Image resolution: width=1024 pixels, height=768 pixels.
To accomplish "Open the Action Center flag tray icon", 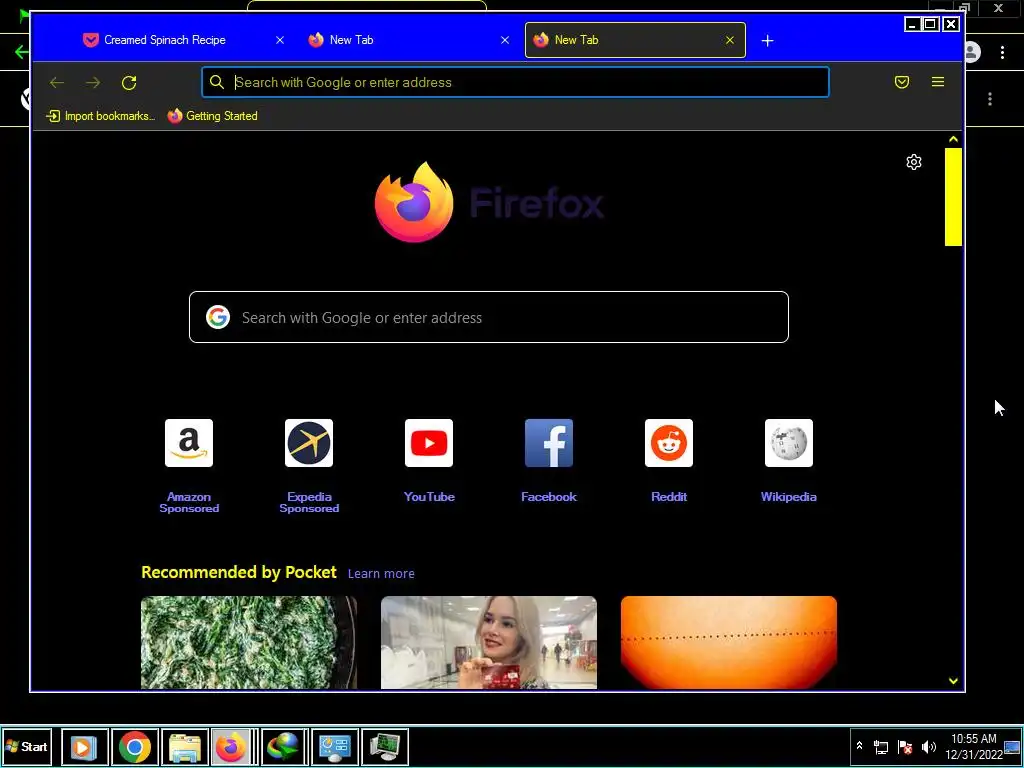I will click(904, 746).
